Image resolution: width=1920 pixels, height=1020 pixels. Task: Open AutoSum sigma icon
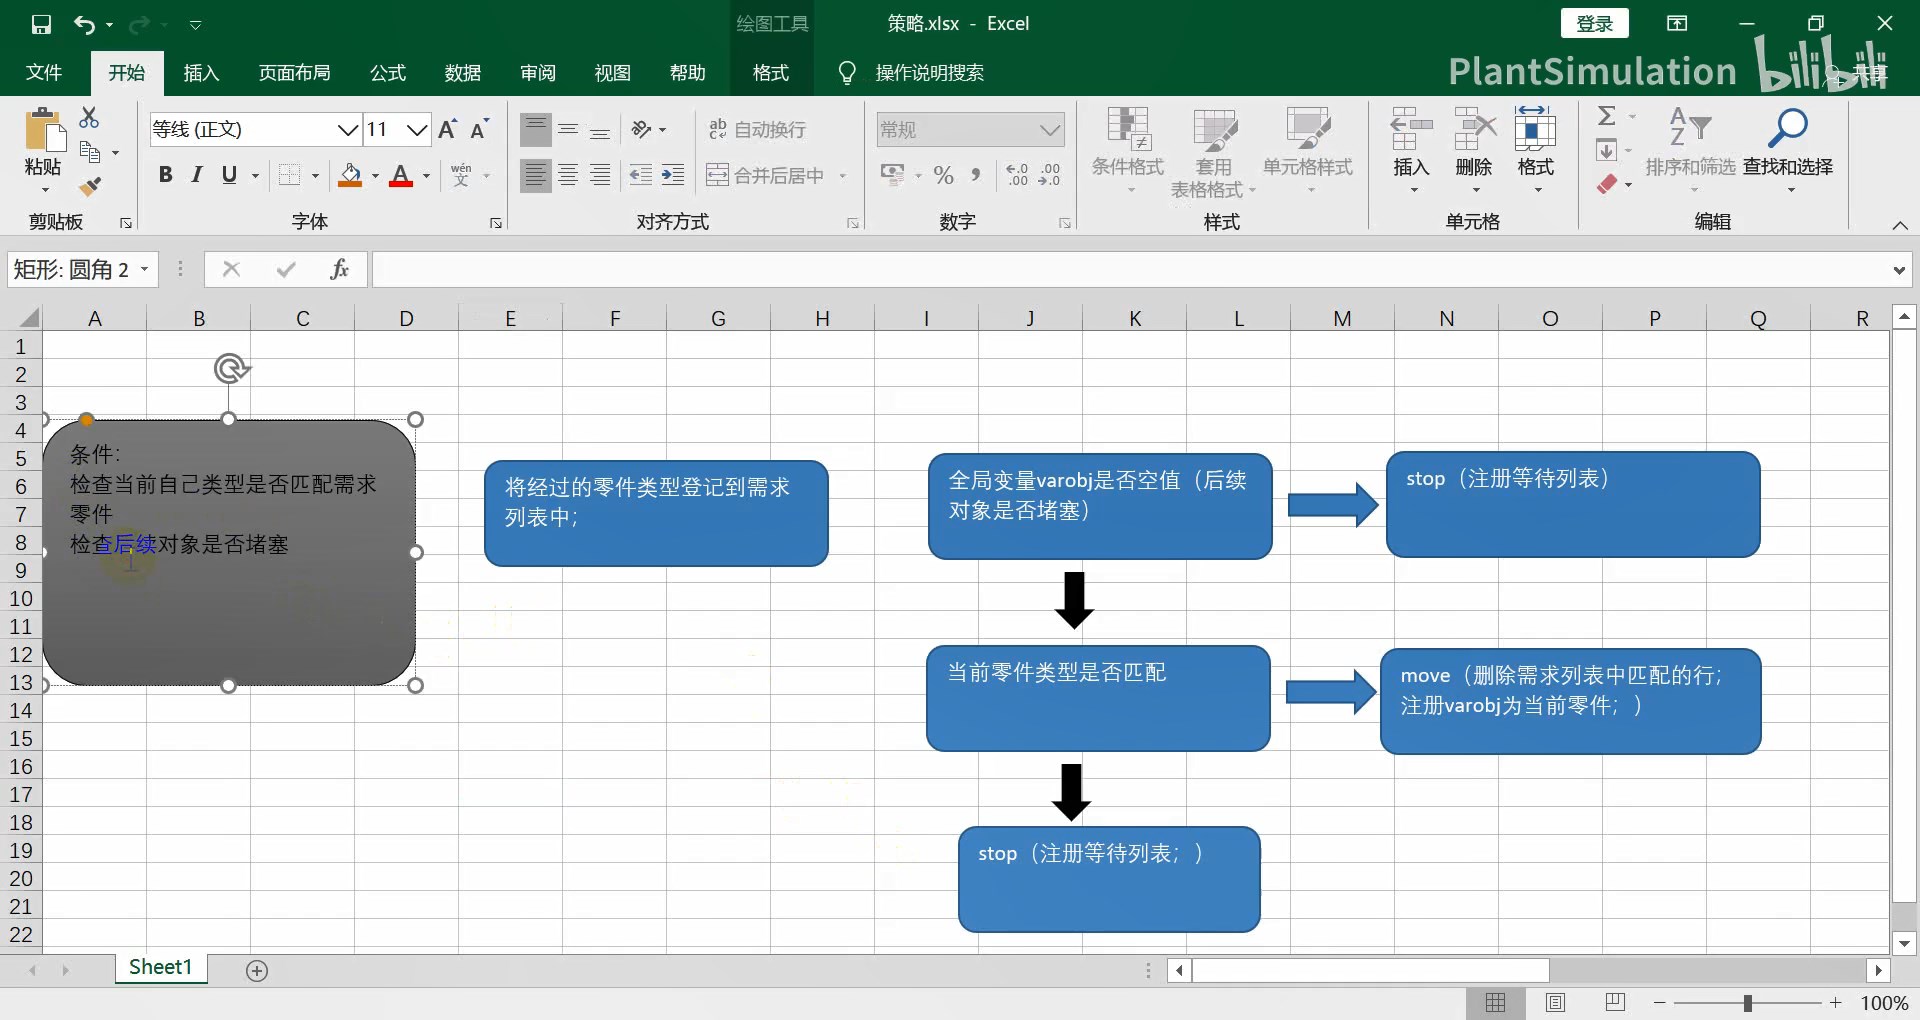(x=1606, y=116)
